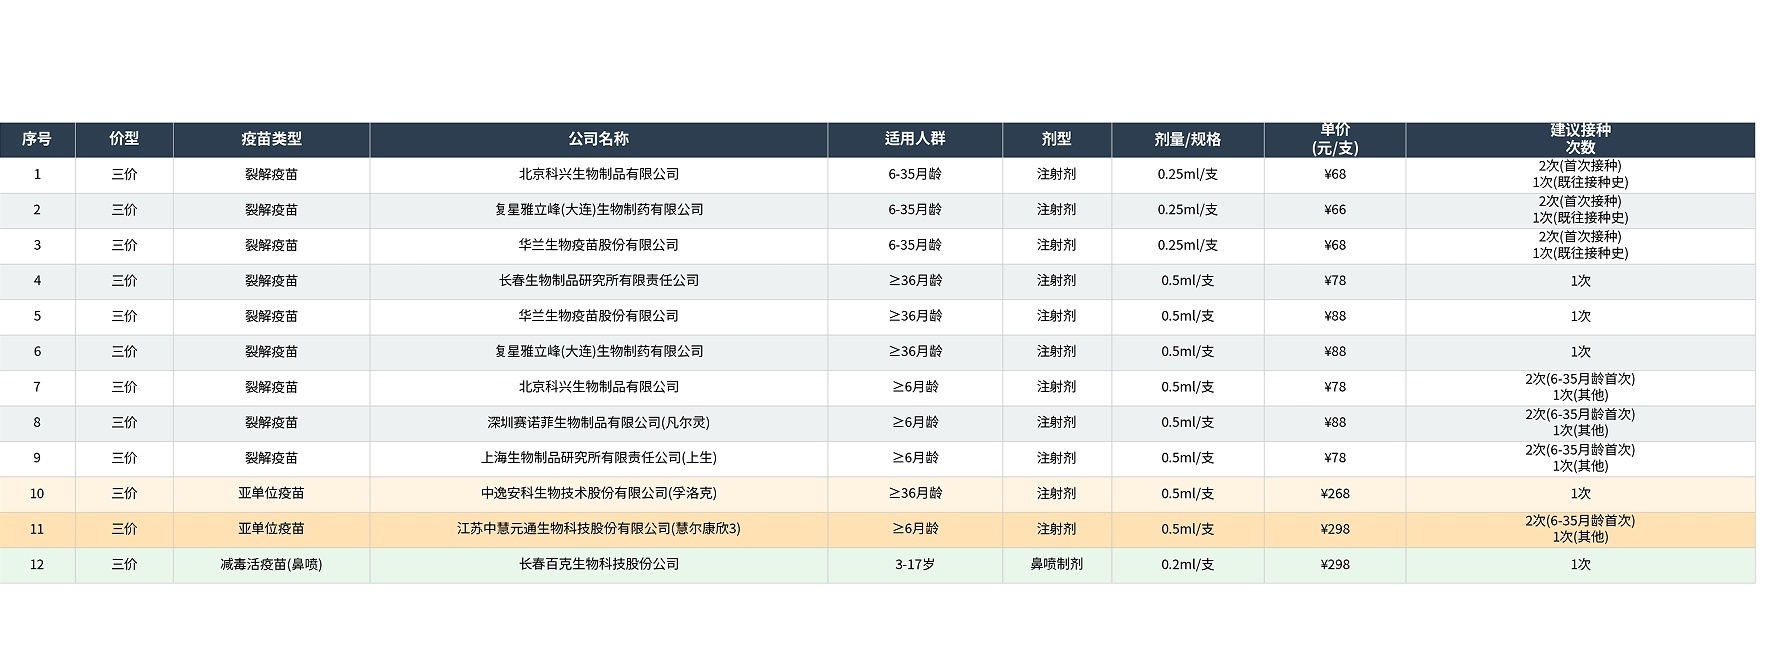Select the row 1 company cell 北京科兴生物制品有限公司
The height and width of the screenshot is (652, 1782).
coord(598,175)
